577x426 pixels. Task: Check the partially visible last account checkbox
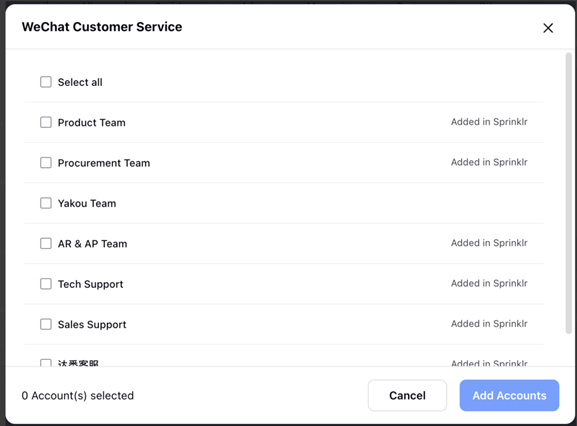[46, 363]
